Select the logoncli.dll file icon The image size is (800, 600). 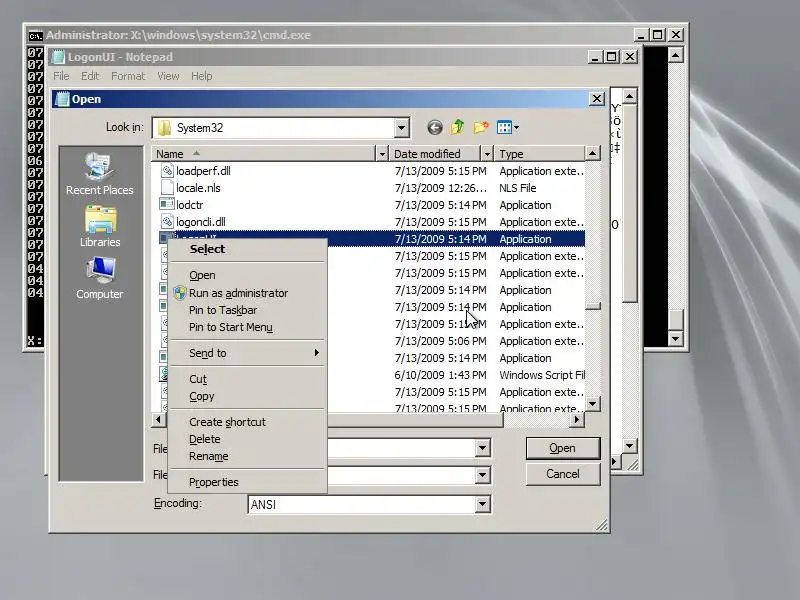click(x=167, y=222)
